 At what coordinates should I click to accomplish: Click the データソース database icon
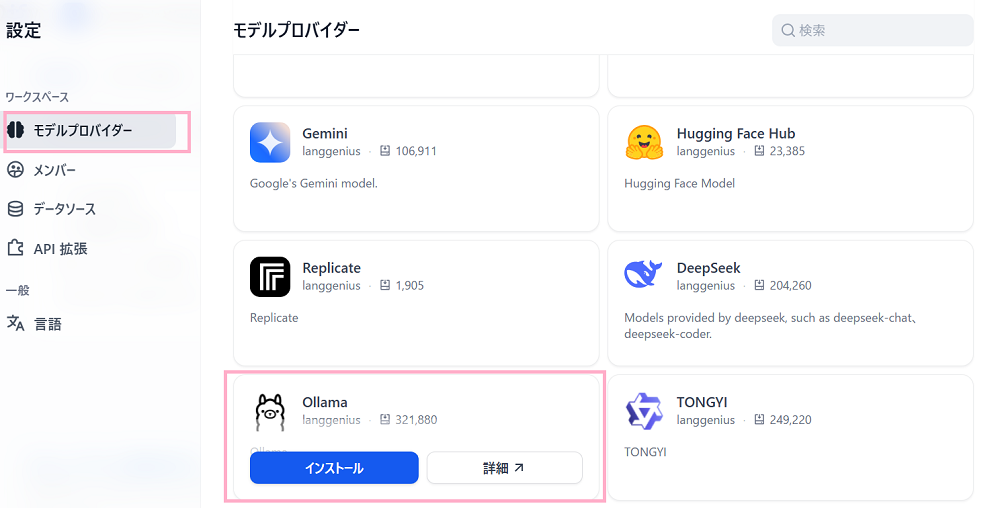point(15,209)
